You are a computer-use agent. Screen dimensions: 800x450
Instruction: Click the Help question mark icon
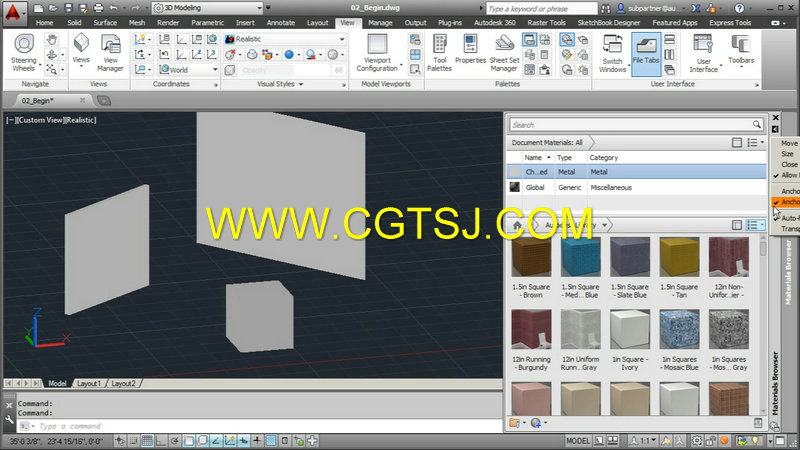click(739, 8)
